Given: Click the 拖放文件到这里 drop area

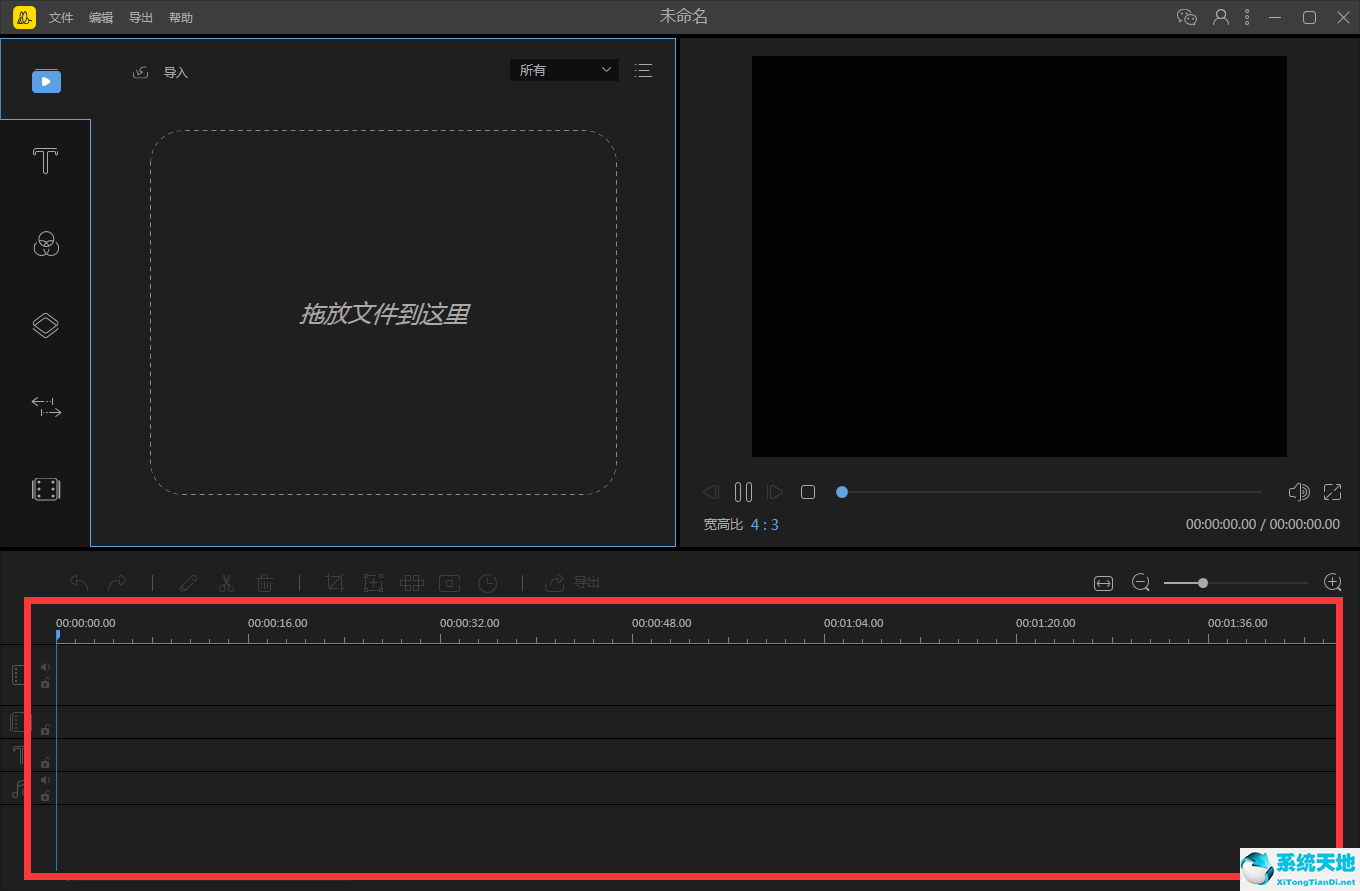Looking at the screenshot, I should [384, 313].
